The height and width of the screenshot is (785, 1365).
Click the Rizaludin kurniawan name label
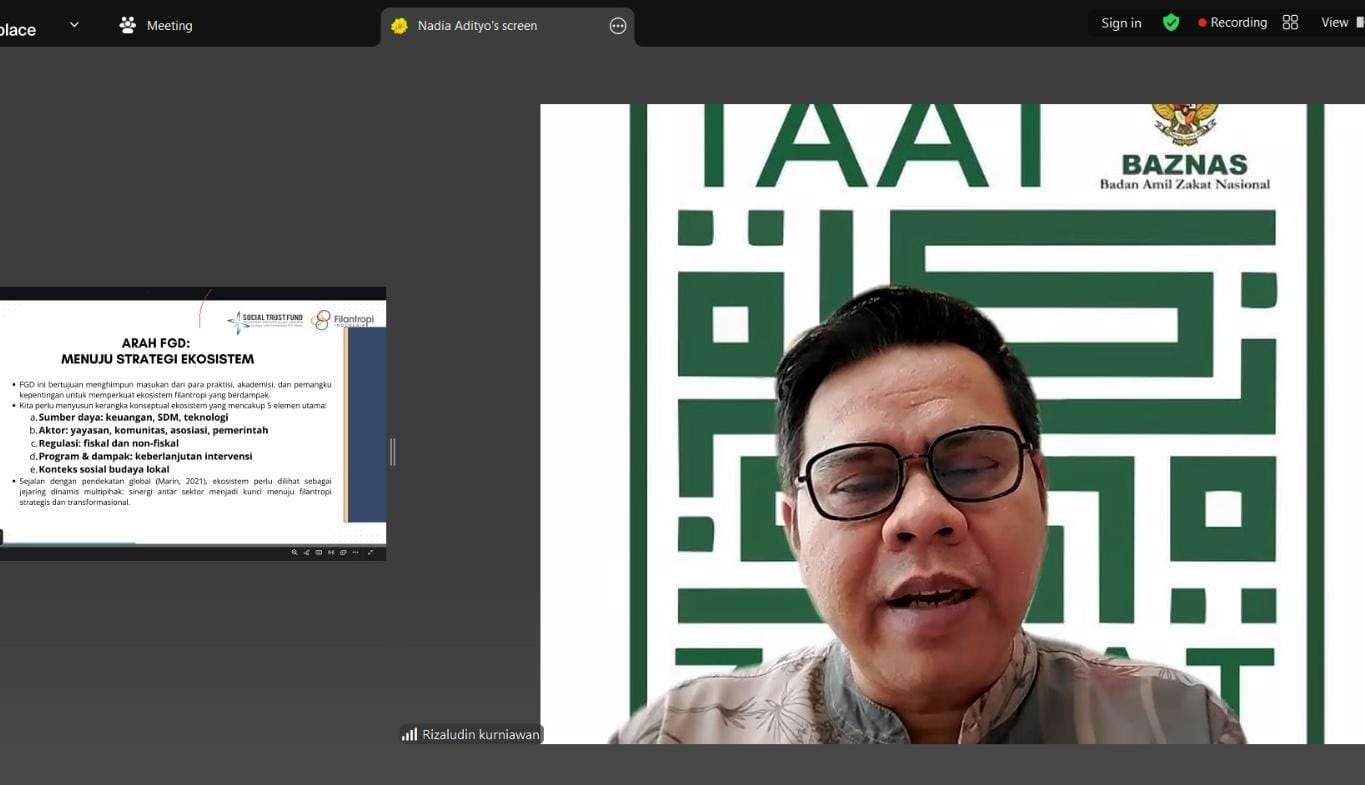point(480,734)
